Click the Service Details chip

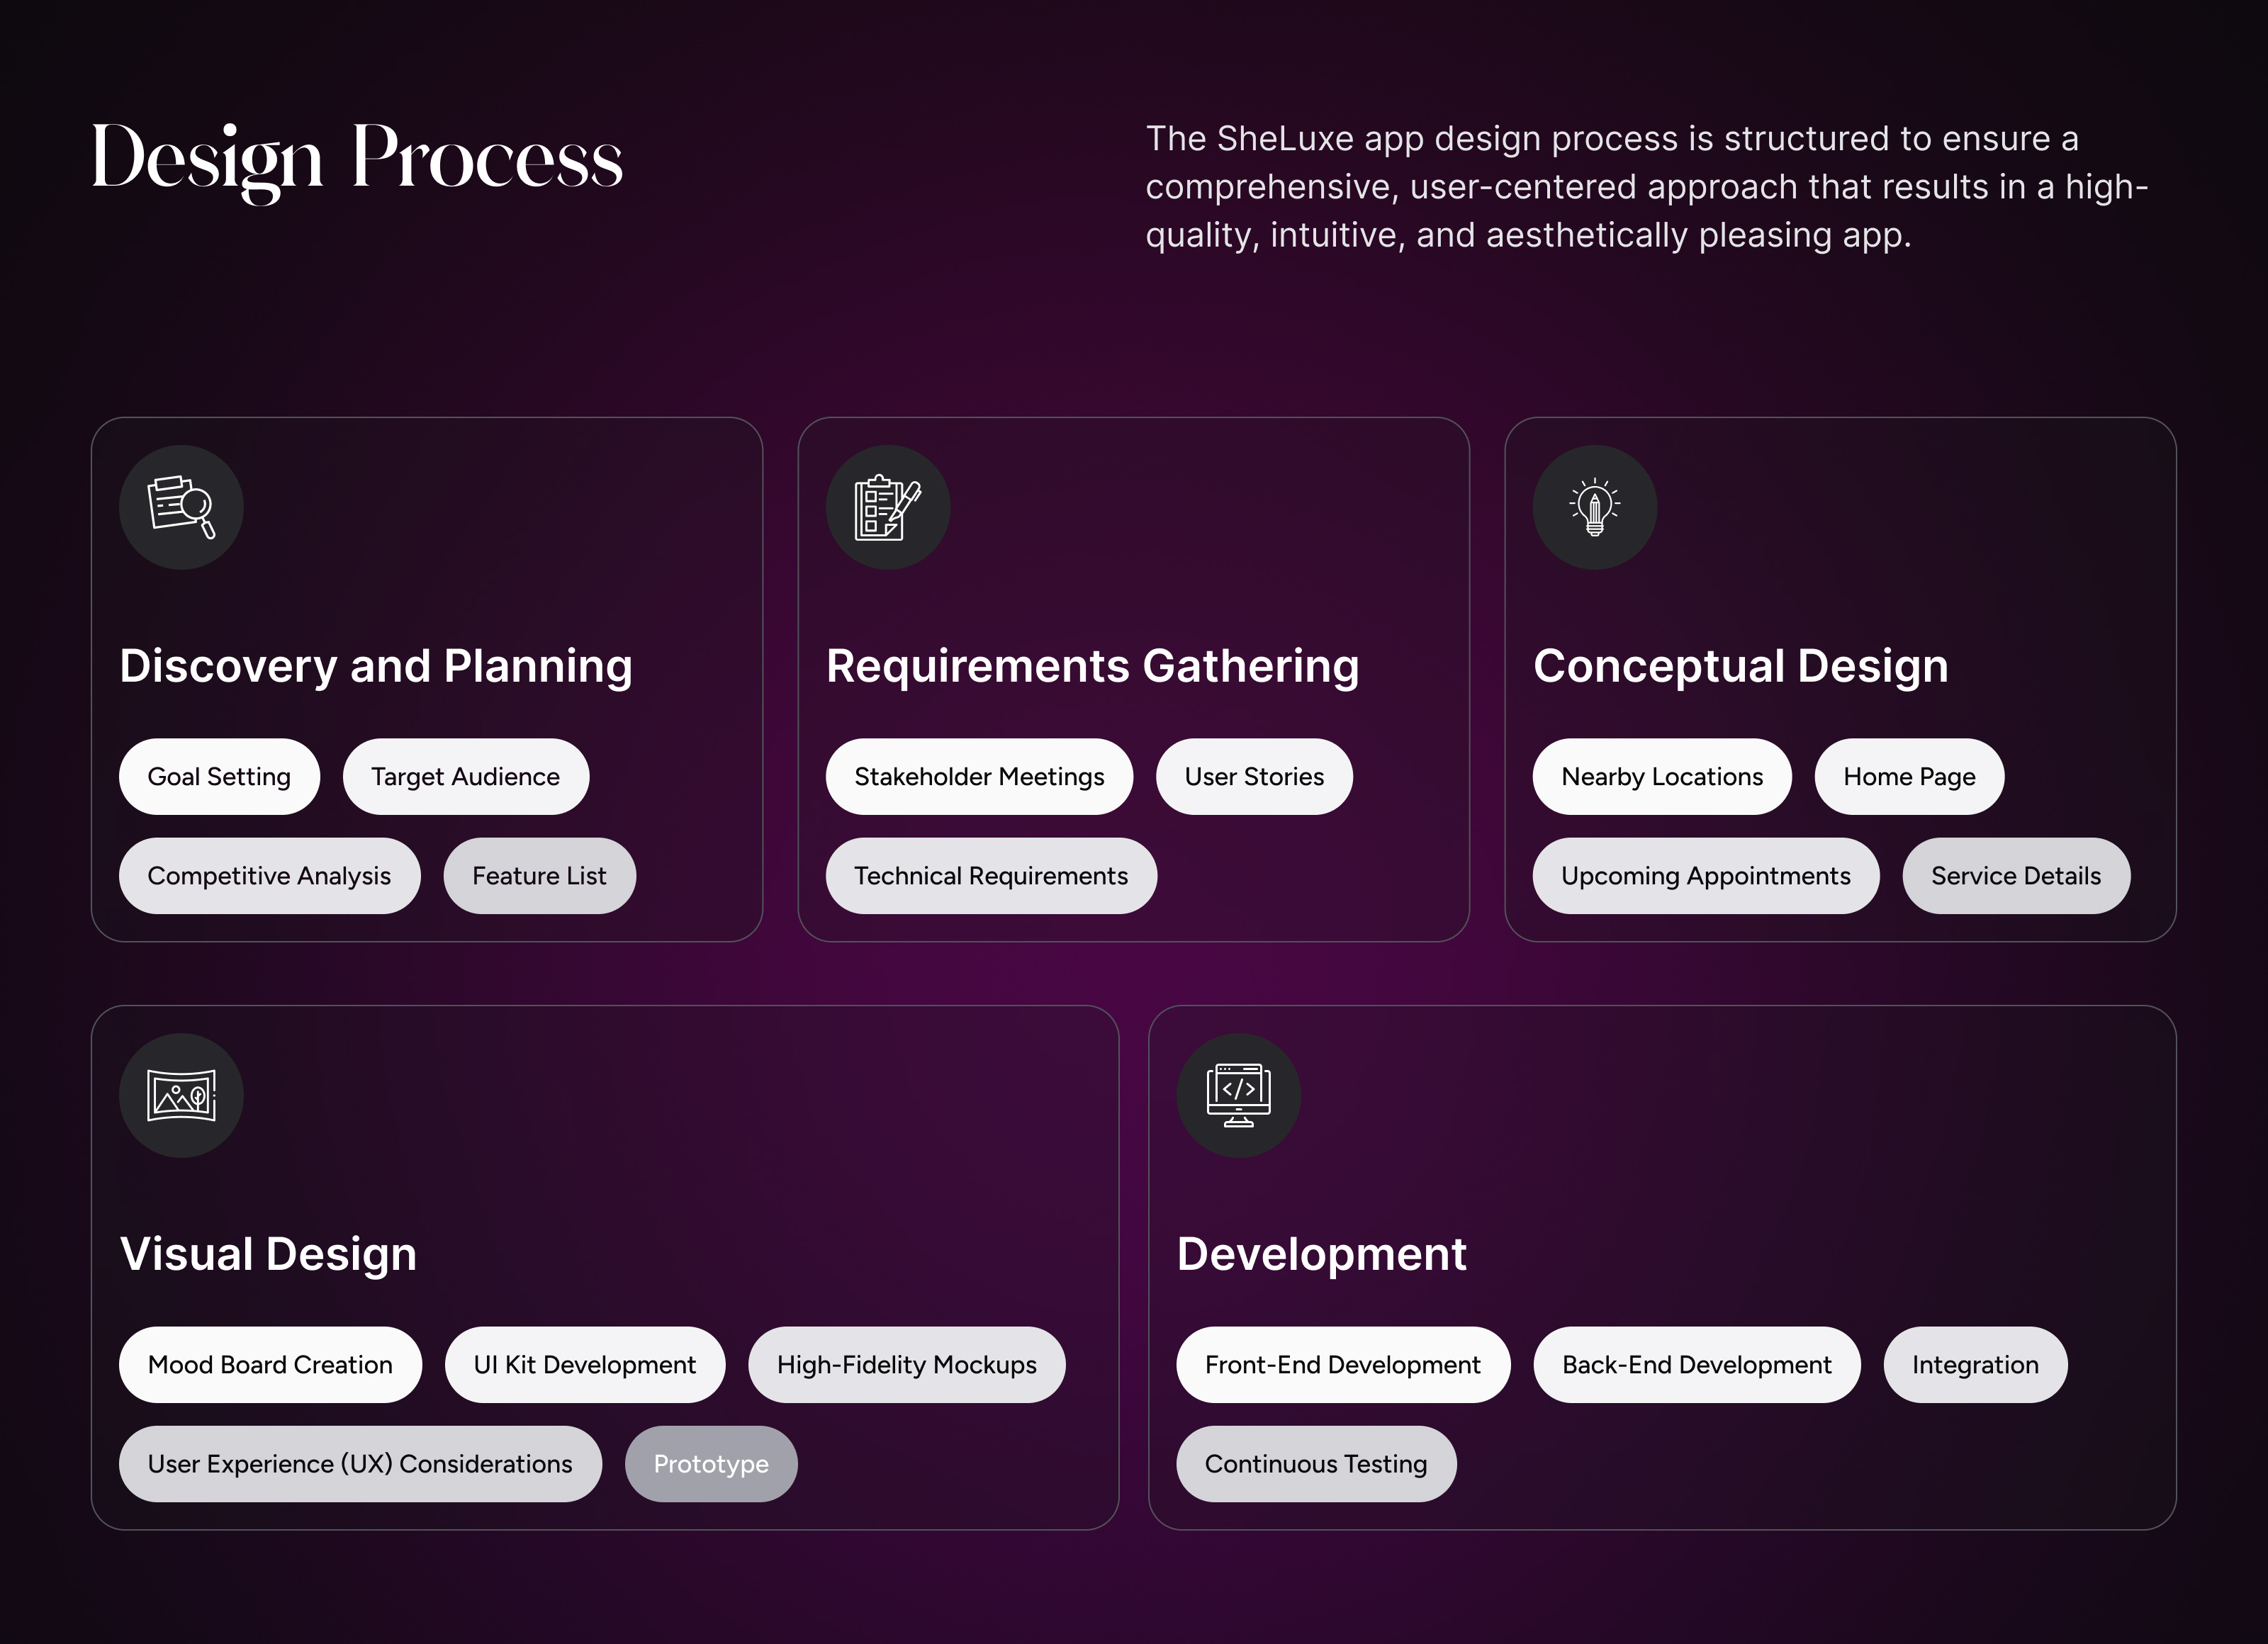click(2016, 876)
